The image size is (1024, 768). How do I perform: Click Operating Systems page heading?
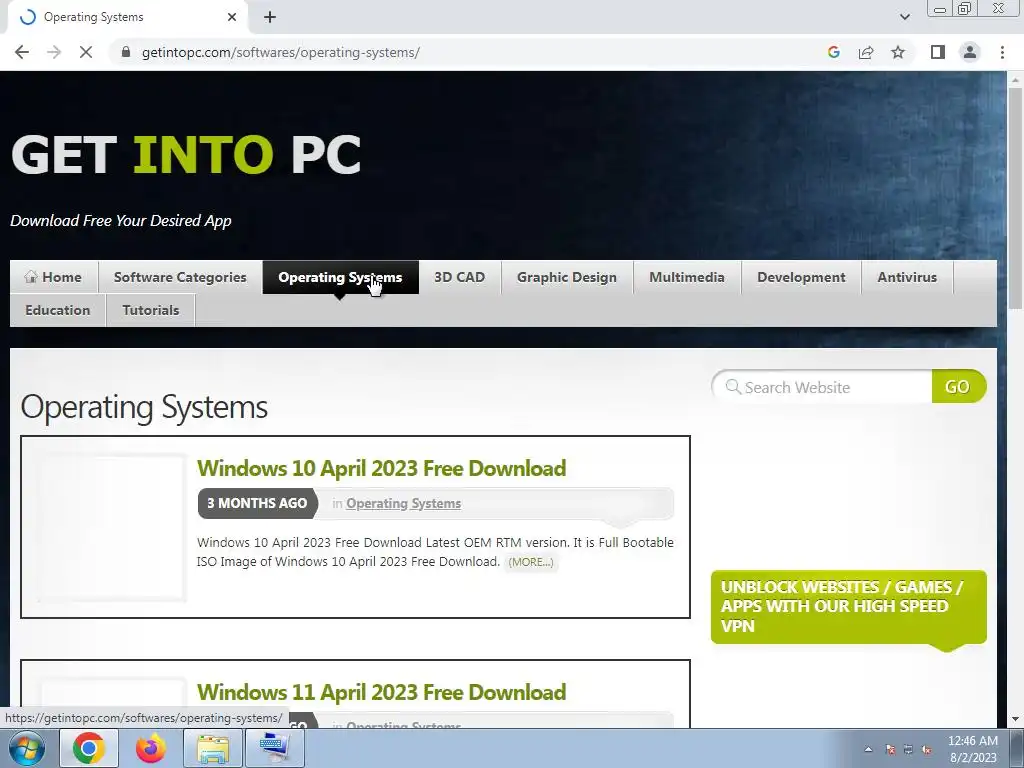click(x=144, y=408)
